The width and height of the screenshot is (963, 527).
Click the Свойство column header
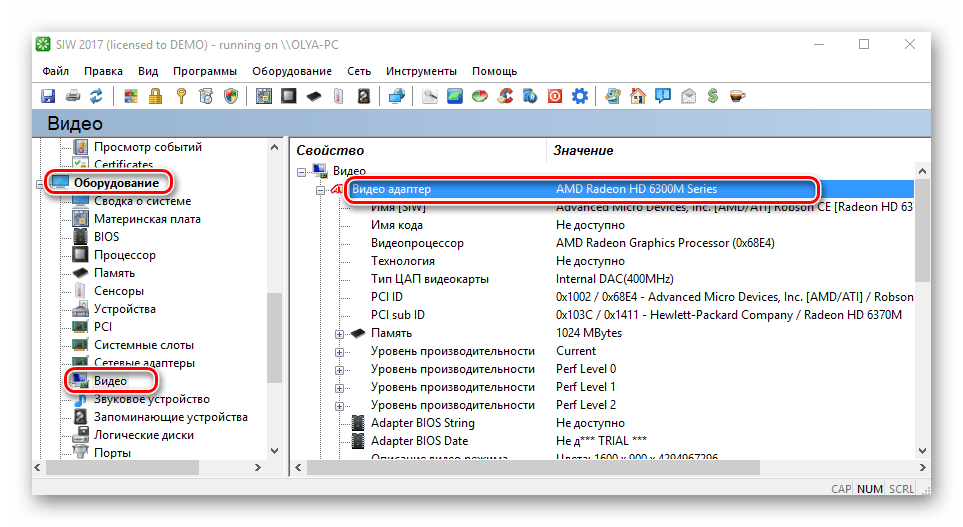tap(330, 150)
